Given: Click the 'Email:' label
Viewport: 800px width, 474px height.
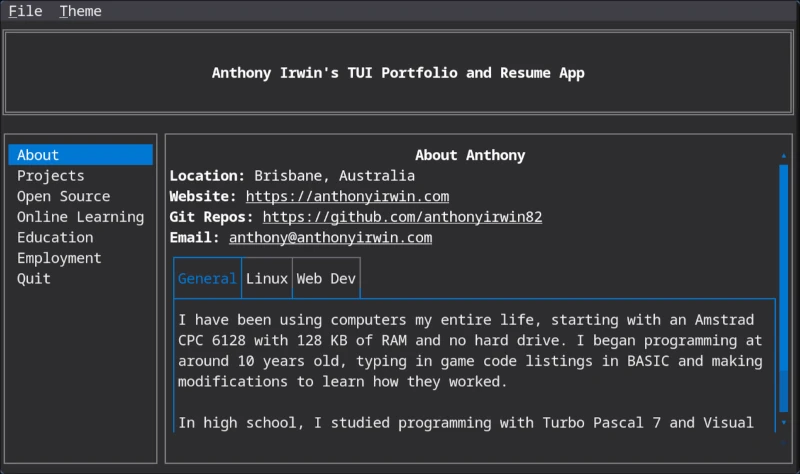Looking at the screenshot, I should (194, 238).
